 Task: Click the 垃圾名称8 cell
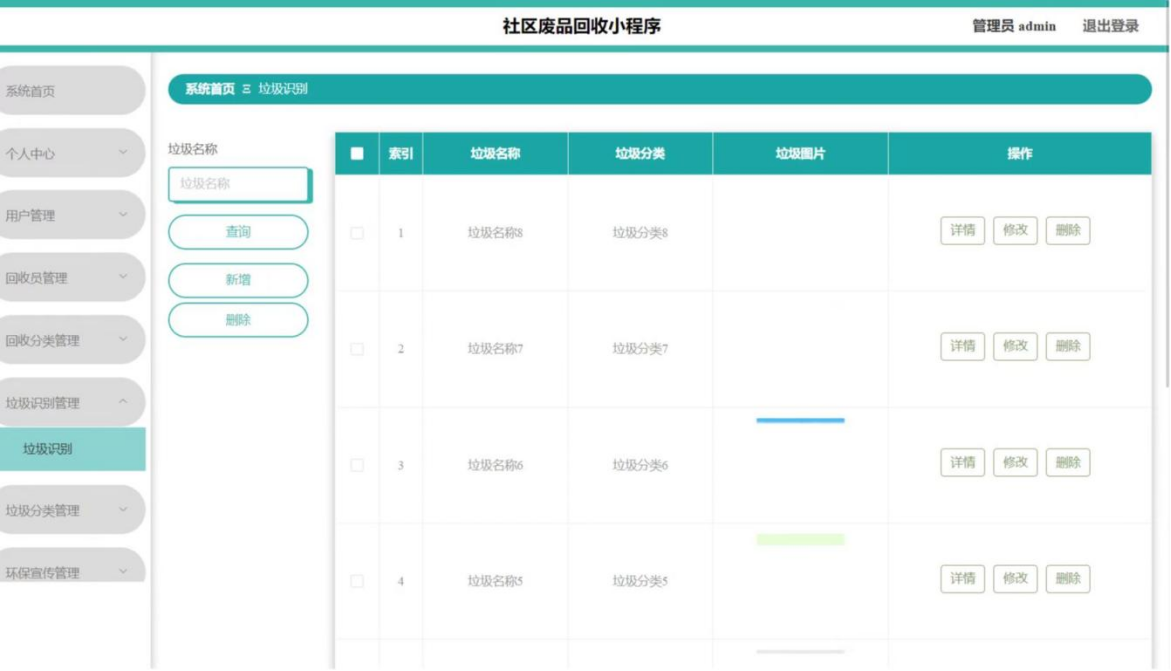click(x=495, y=232)
